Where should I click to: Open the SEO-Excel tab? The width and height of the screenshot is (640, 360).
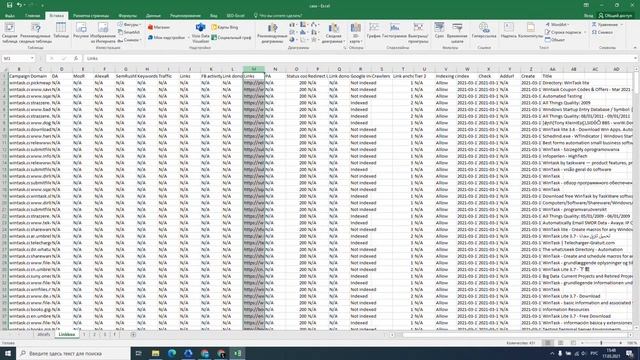pyautogui.click(x=236, y=16)
